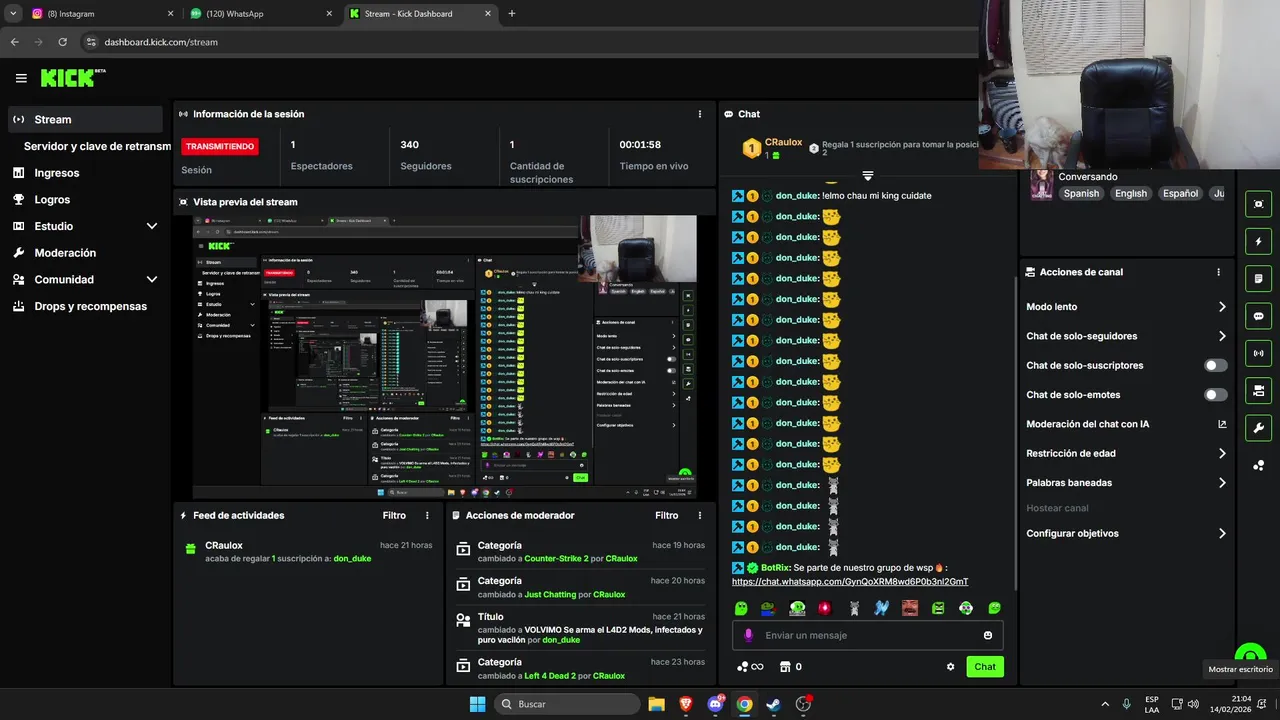1280x720 pixels.
Task: Open Steam from the taskbar
Action: 773,704
